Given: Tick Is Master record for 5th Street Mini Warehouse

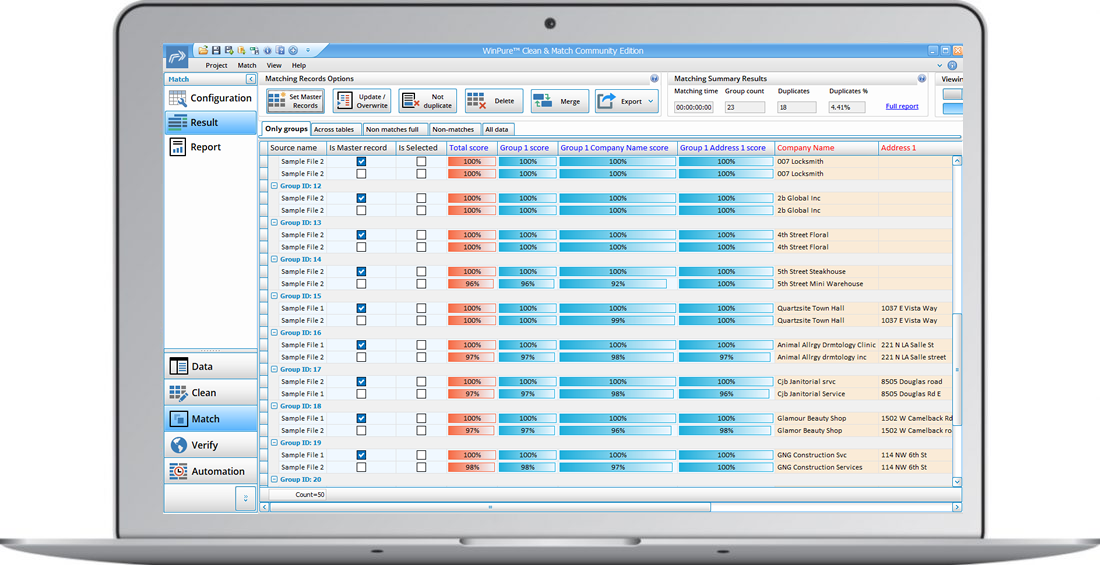Looking at the screenshot, I should [361, 284].
